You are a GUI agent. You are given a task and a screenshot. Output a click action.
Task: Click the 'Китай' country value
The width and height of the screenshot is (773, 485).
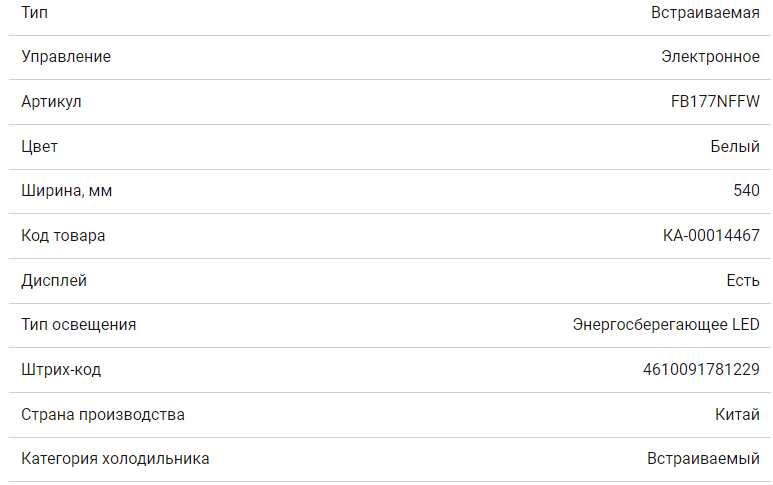click(x=738, y=414)
